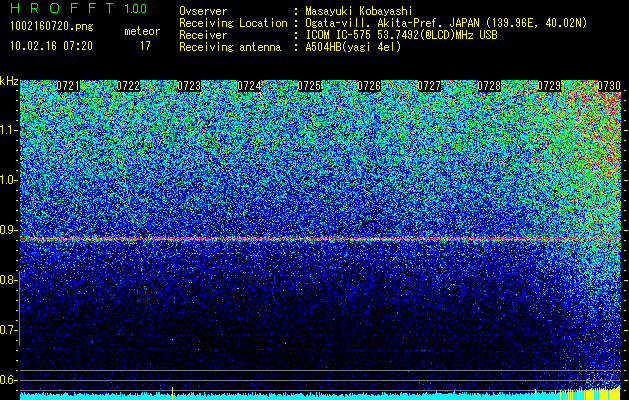
Task: Click the 0725 time marker
Action: (x=309, y=86)
